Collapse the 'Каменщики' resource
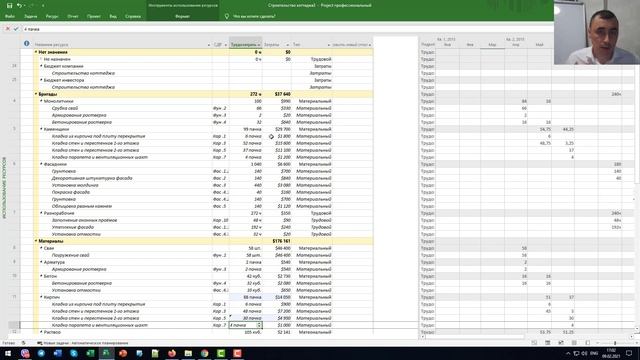 coord(41,129)
